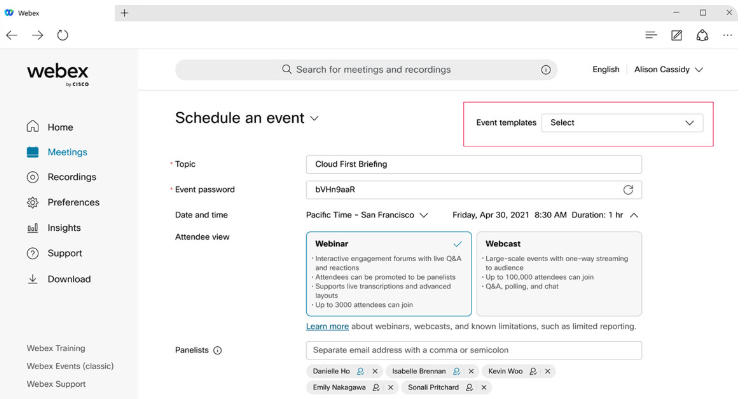
Task: Click the role icon beside Danielle Ho
Action: pyautogui.click(x=361, y=371)
